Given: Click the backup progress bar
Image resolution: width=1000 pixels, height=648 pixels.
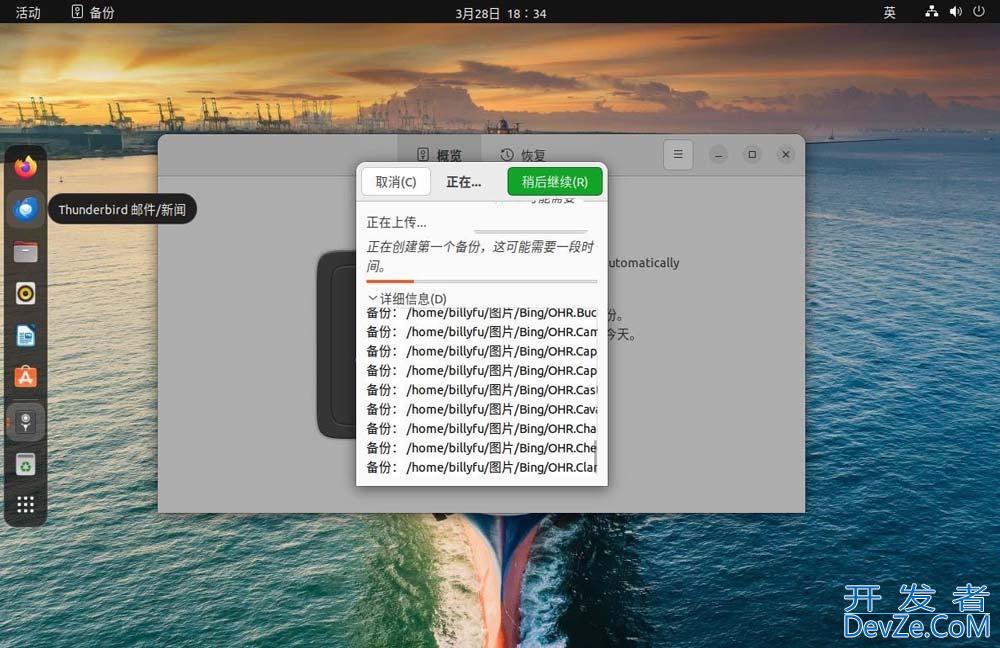Looking at the screenshot, I should pyautogui.click(x=482, y=281).
